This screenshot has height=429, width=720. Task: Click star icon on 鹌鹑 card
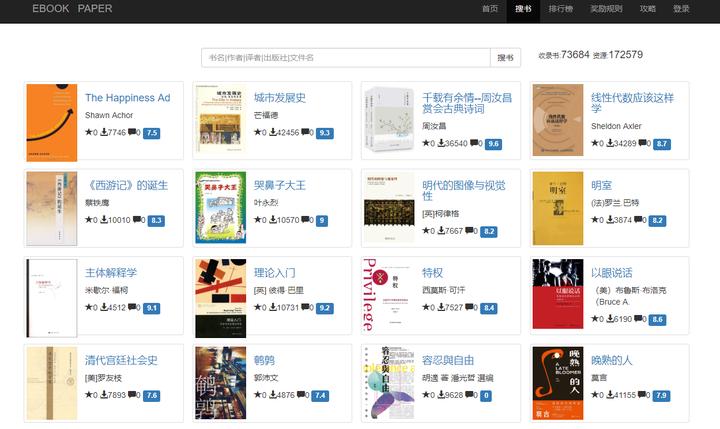point(257,395)
